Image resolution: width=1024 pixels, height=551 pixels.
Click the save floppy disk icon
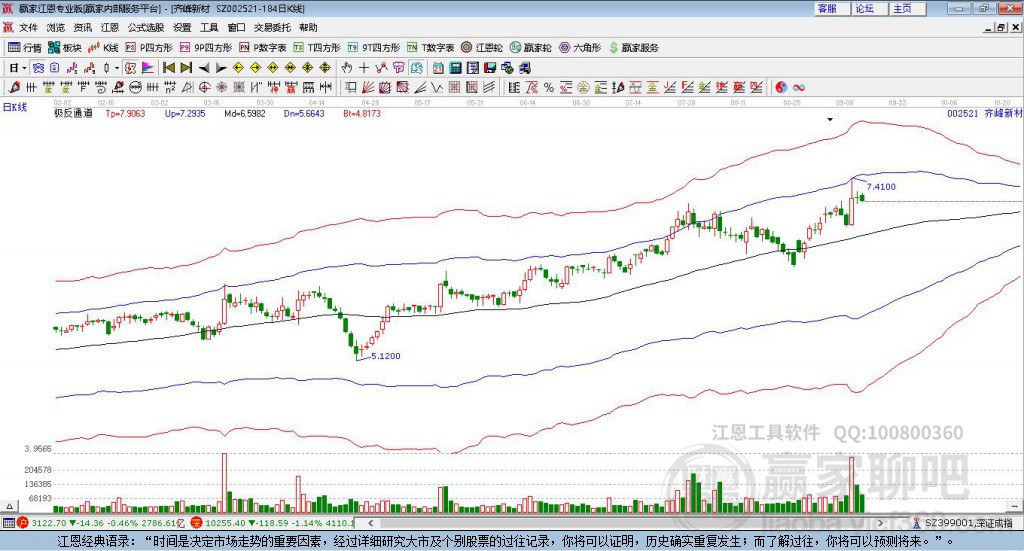490,68
